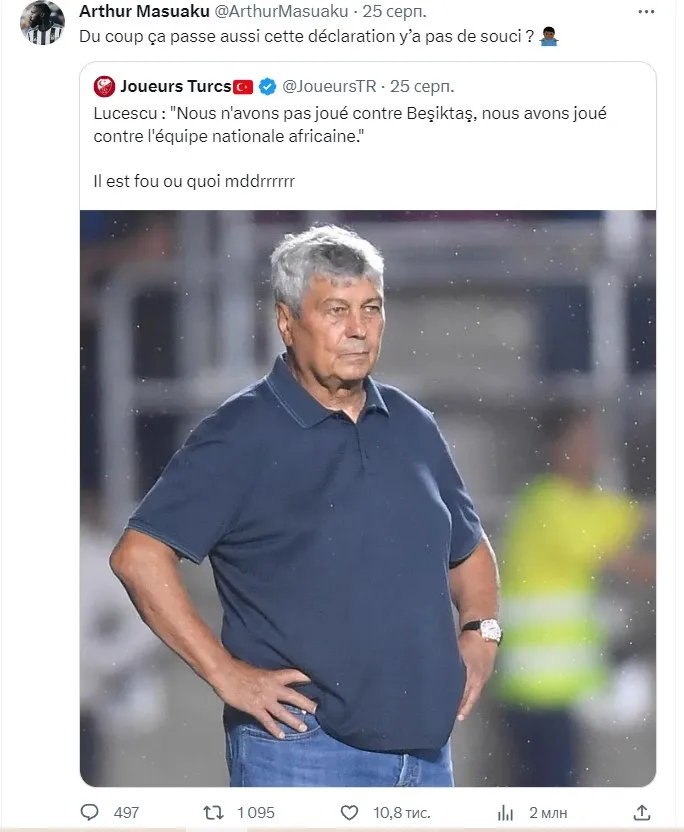Enlarge the photo of the man in polo
Screen dimensions: 684x832
(367, 497)
